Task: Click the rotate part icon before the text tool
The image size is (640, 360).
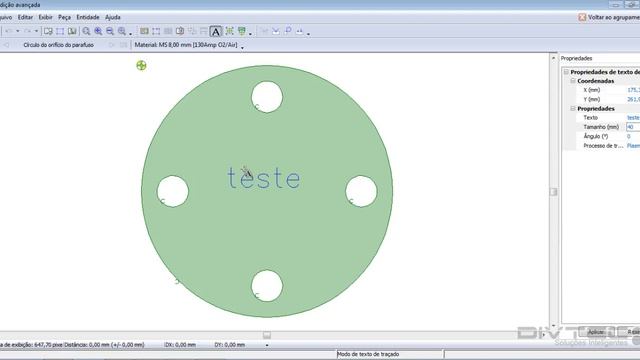Action: click(x=180, y=31)
